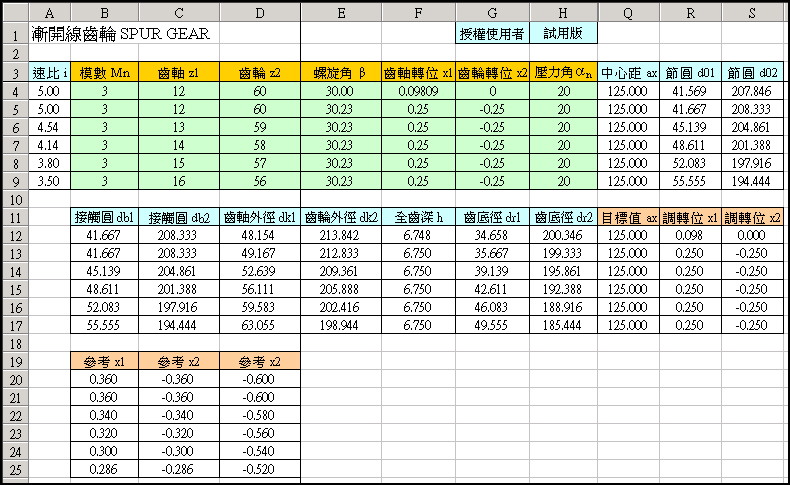The image size is (790, 485).
Task: Select the 參考 x1 header cell
Action: pyautogui.click(x=104, y=362)
